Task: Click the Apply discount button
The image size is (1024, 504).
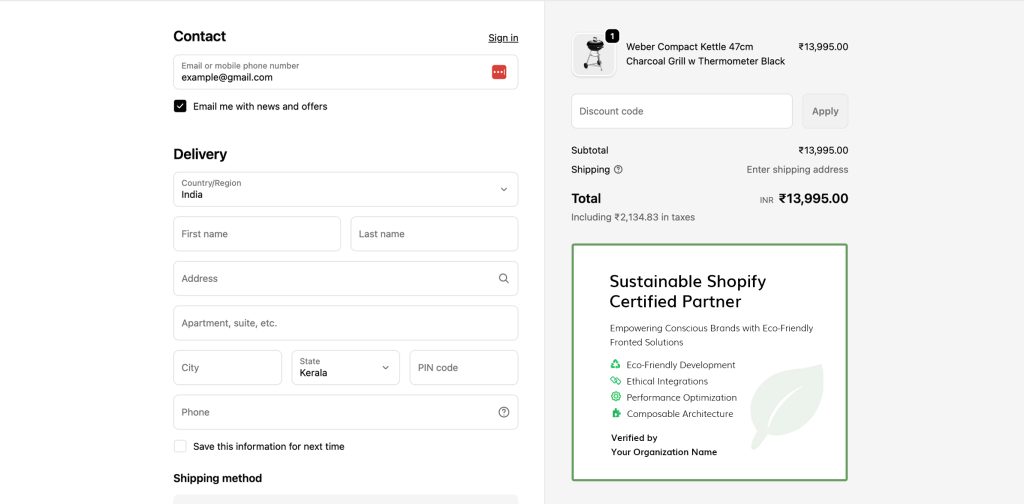Action: [x=825, y=111]
